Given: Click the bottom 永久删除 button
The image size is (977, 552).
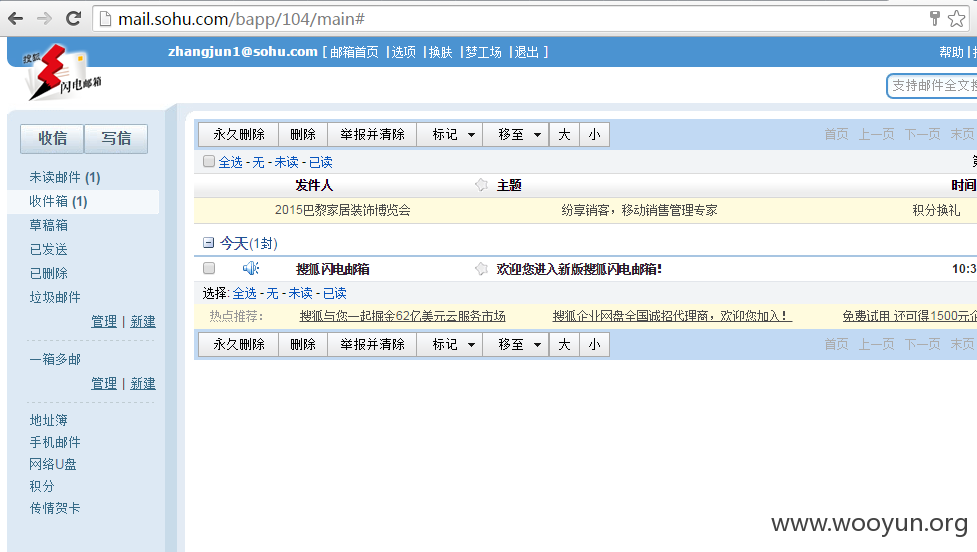Looking at the screenshot, I should pos(239,345).
